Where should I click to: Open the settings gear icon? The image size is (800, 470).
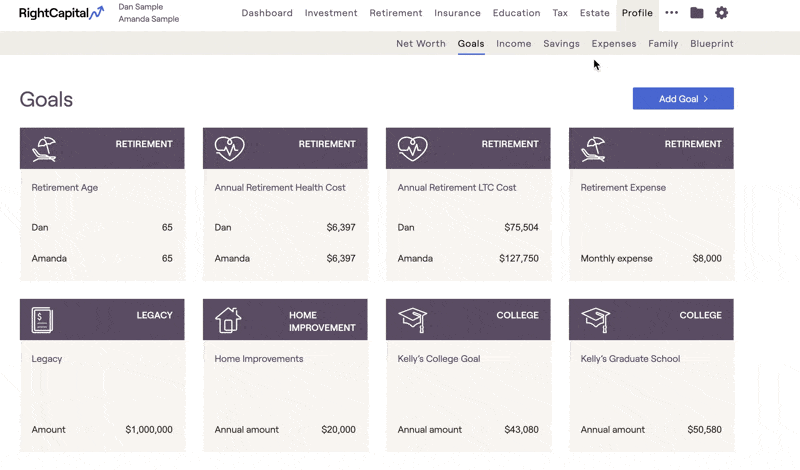721,13
